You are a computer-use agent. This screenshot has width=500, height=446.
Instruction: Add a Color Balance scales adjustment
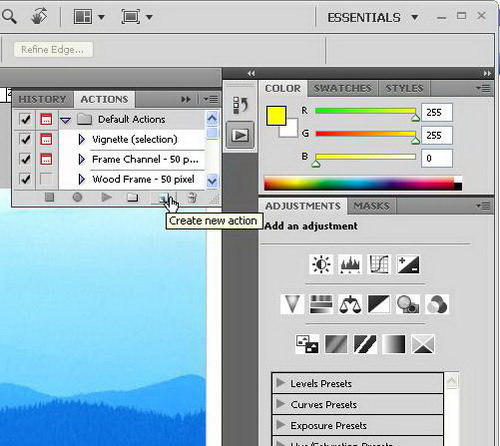pyautogui.click(x=350, y=304)
